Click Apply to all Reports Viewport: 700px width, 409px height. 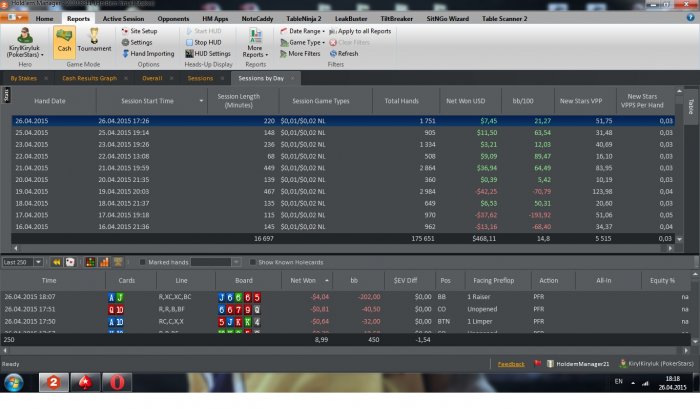coord(360,31)
